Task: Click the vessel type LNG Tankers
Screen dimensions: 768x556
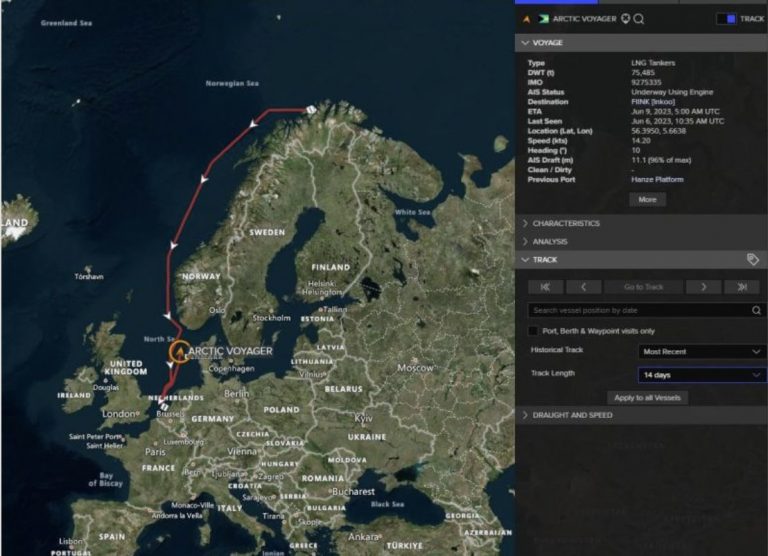Action: (x=653, y=63)
